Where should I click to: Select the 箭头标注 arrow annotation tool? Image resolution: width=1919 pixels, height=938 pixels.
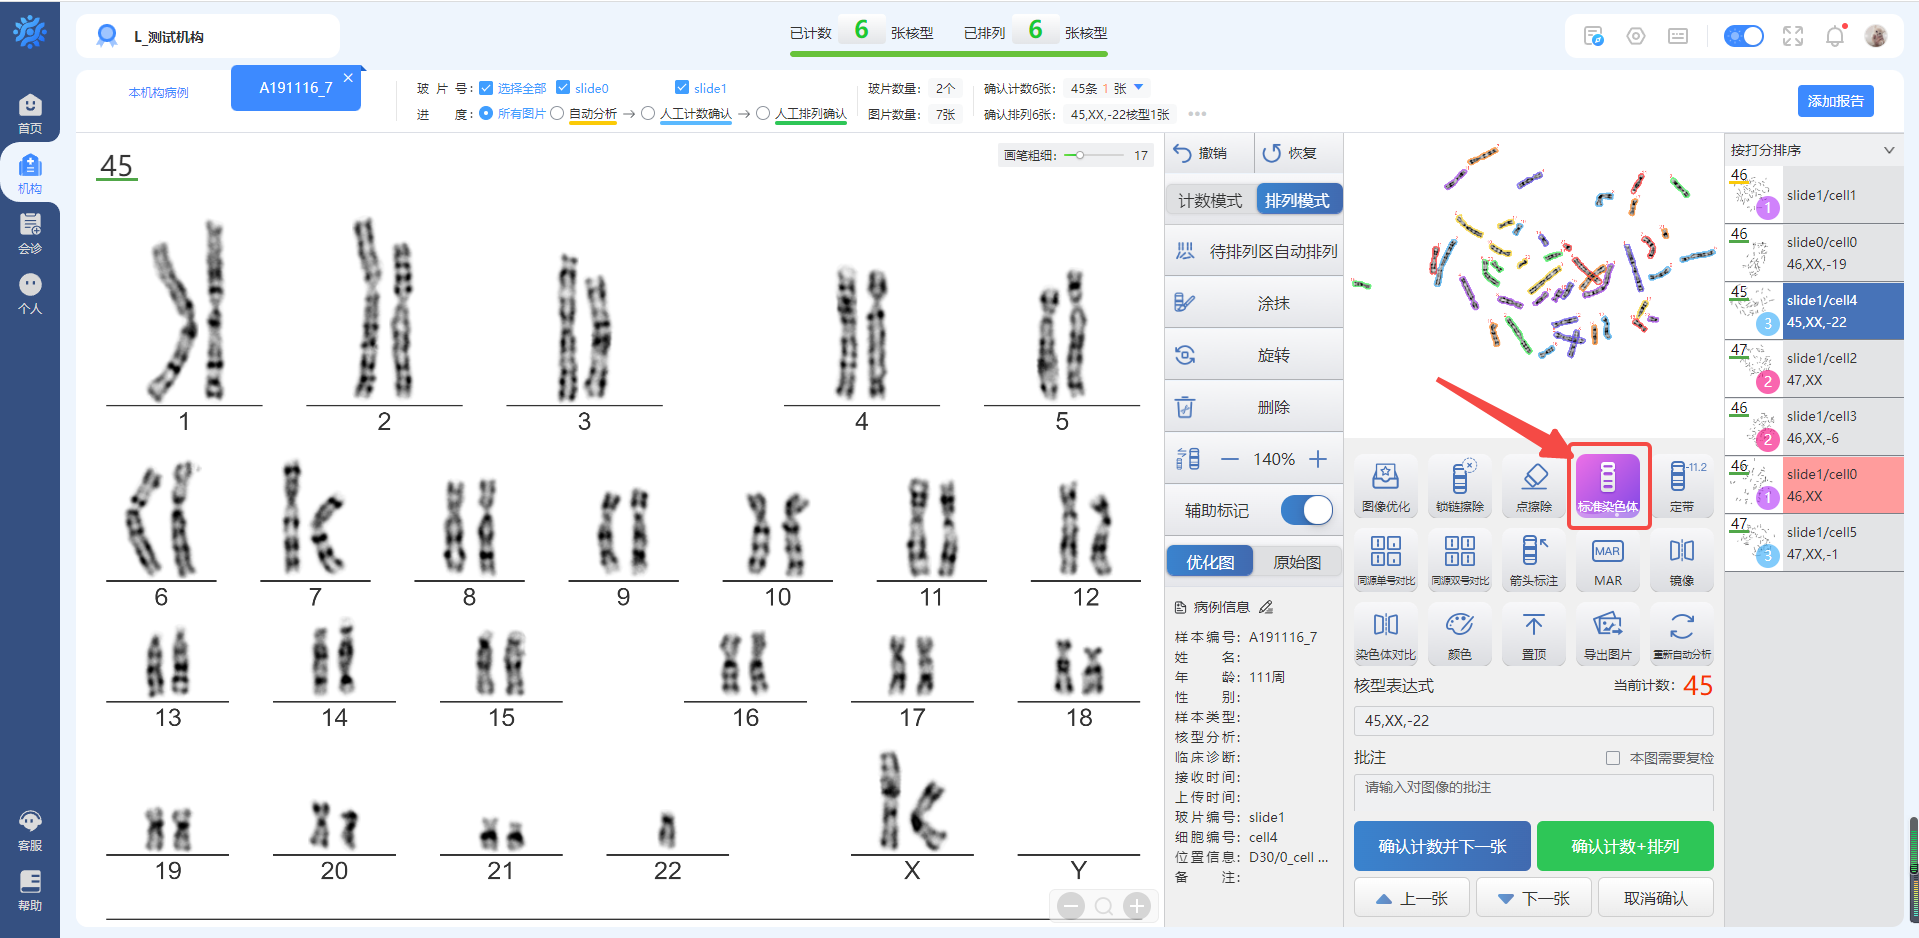(1533, 560)
